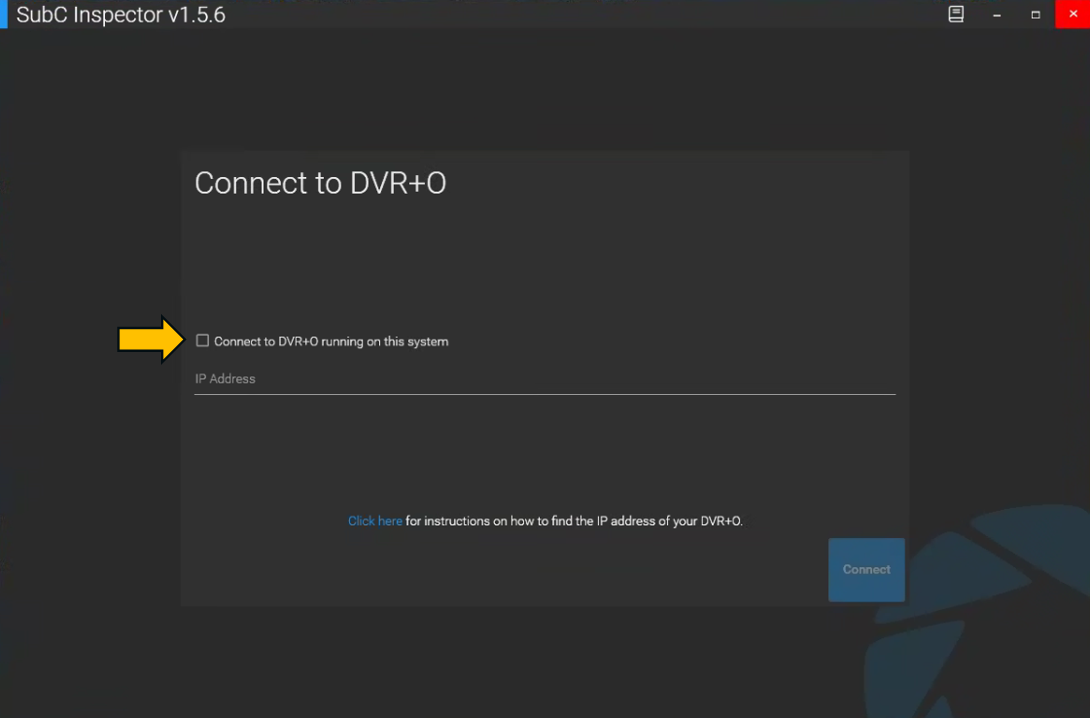The height and width of the screenshot is (718, 1090).
Task: Maximize the SubC Inspector window
Action: click(x=1035, y=15)
